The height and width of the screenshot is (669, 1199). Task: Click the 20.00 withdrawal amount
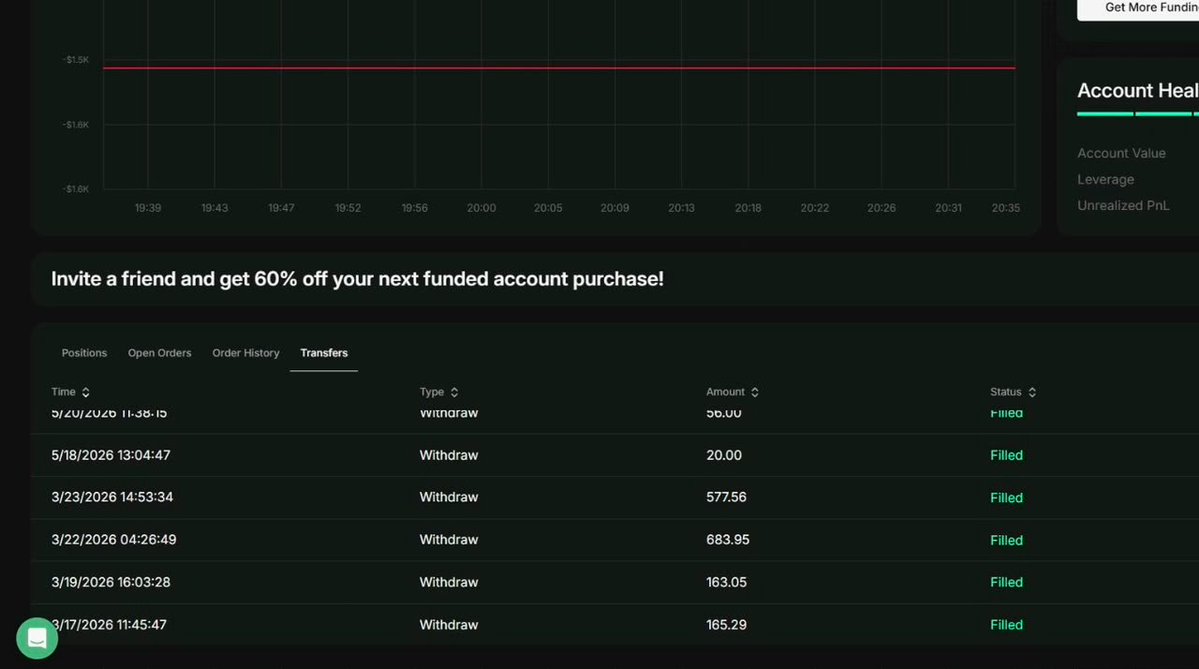pyautogui.click(x=723, y=455)
